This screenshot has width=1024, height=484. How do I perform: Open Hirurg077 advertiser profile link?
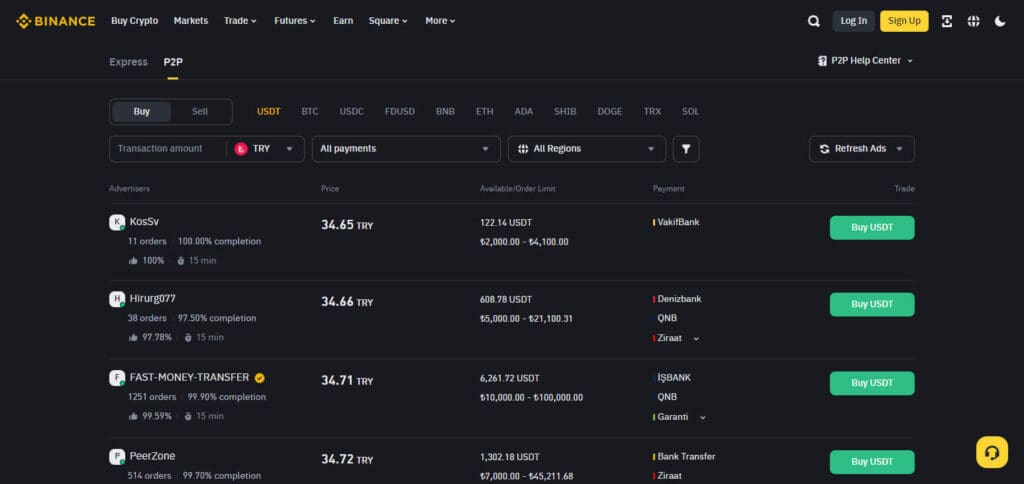tap(153, 298)
